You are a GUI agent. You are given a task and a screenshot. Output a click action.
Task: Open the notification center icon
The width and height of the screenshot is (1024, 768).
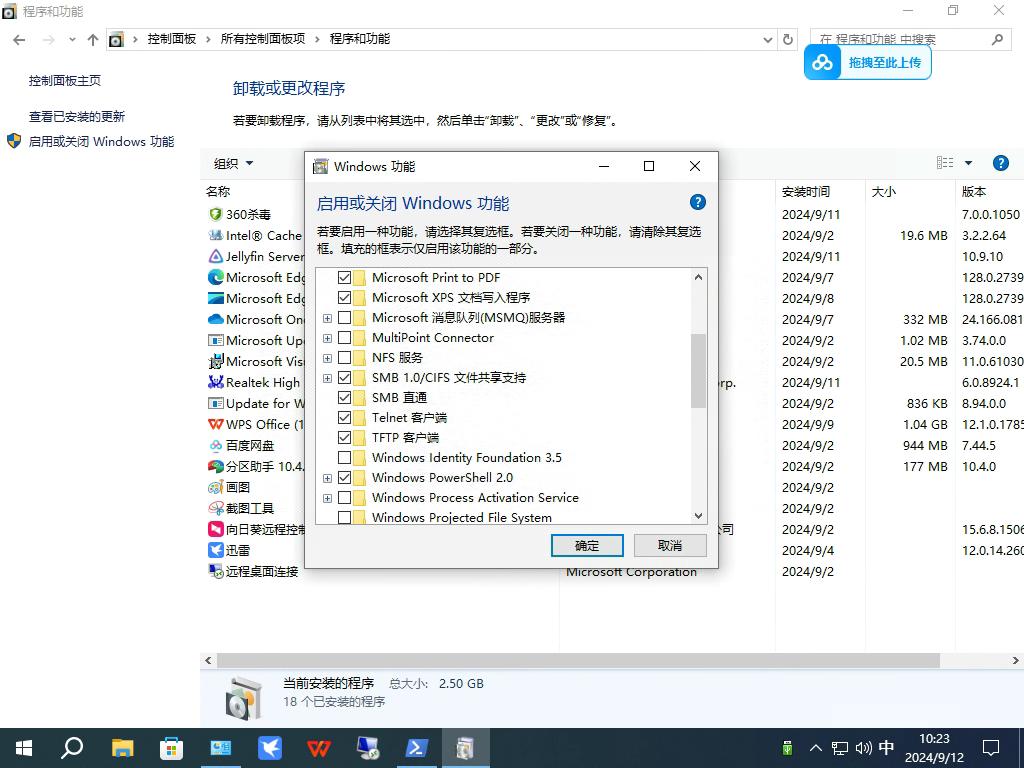[991, 748]
